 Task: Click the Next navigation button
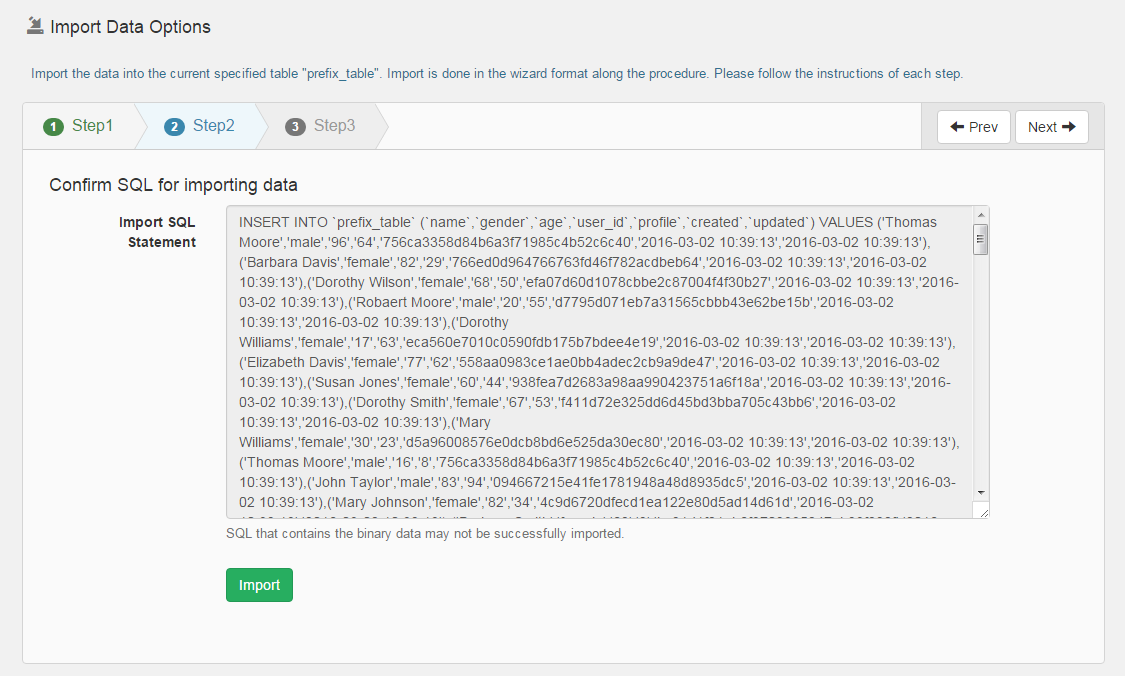pos(1051,126)
